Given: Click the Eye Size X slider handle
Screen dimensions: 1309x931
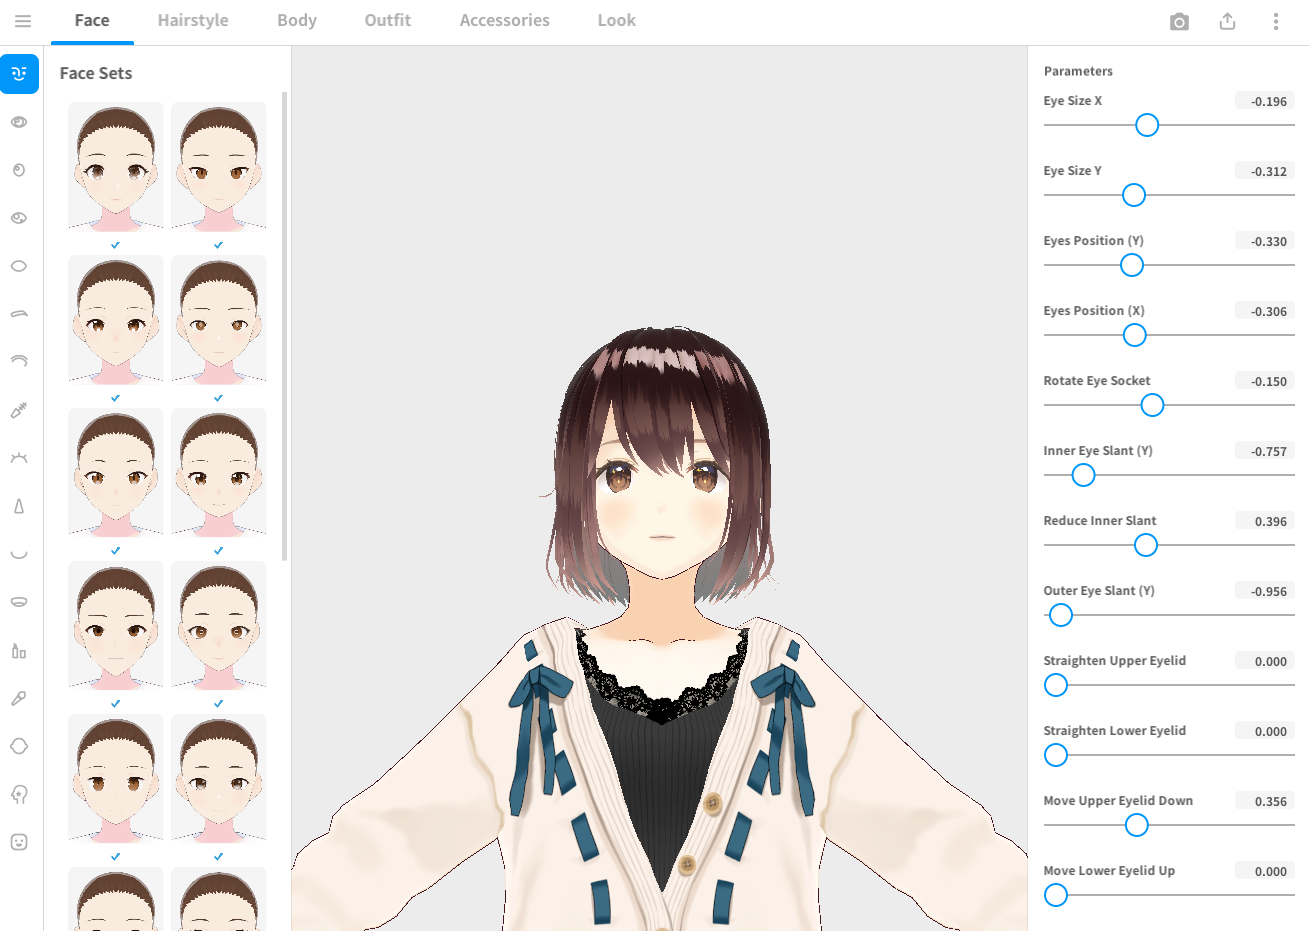Looking at the screenshot, I should click(x=1147, y=125).
